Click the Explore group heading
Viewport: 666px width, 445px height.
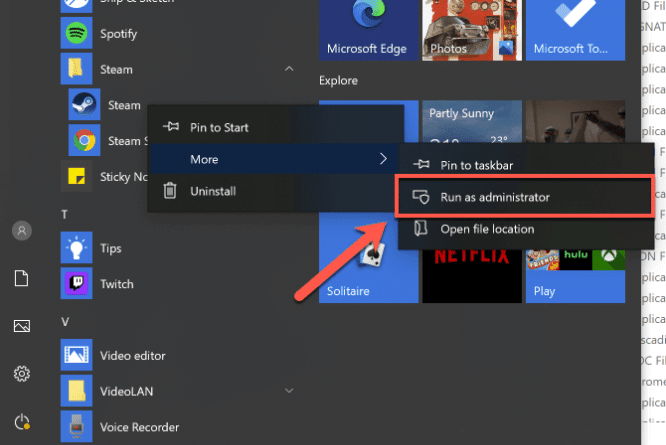click(339, 81)
